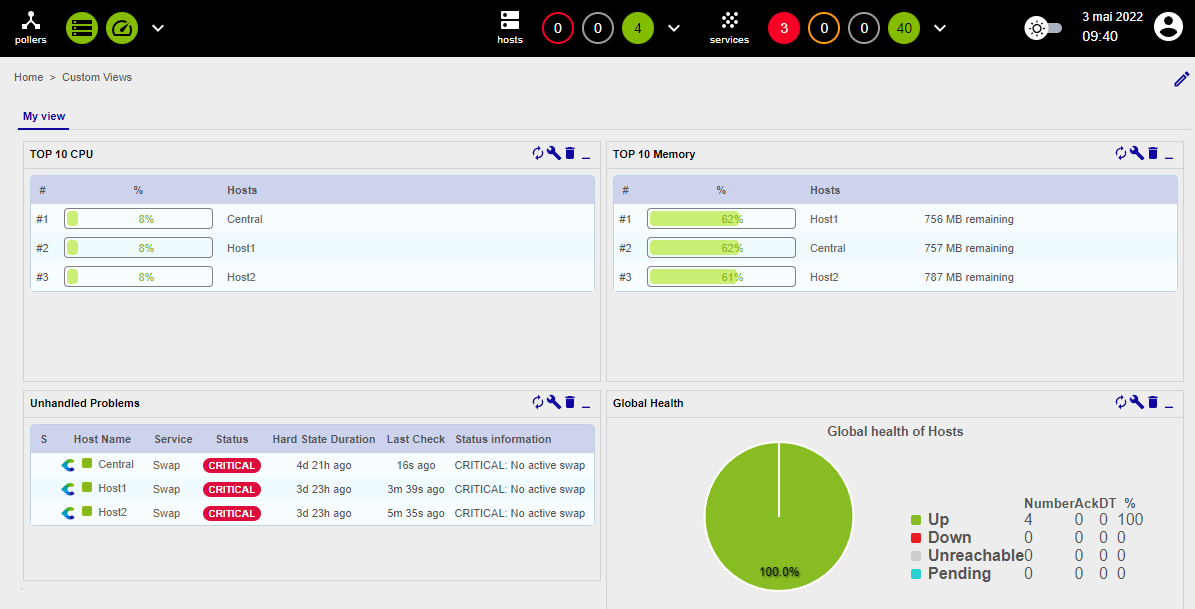Delete the Unhandled Problems widget

570,402
